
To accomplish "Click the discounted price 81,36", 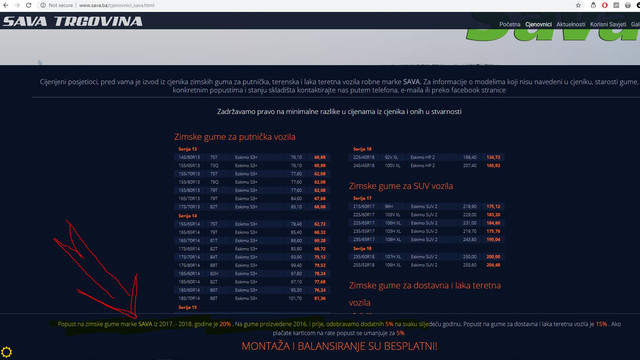I will coord(320,298).
